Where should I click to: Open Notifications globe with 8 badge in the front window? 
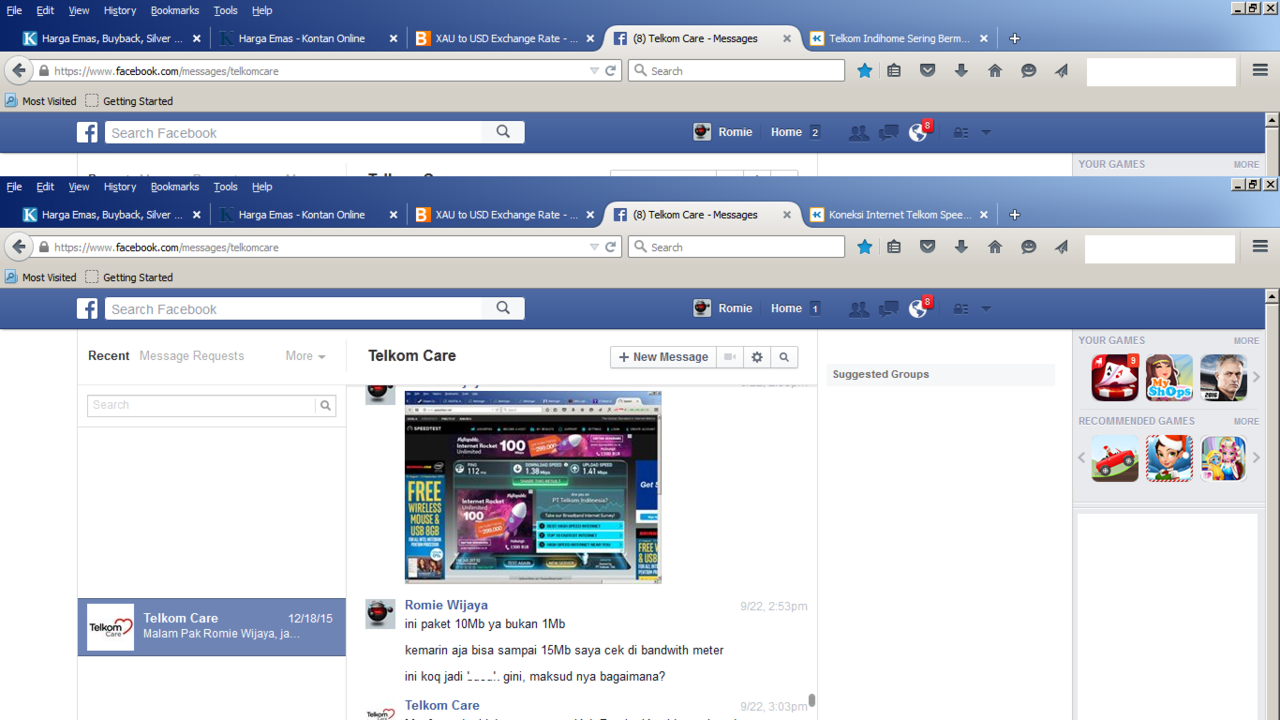point(918,308)
